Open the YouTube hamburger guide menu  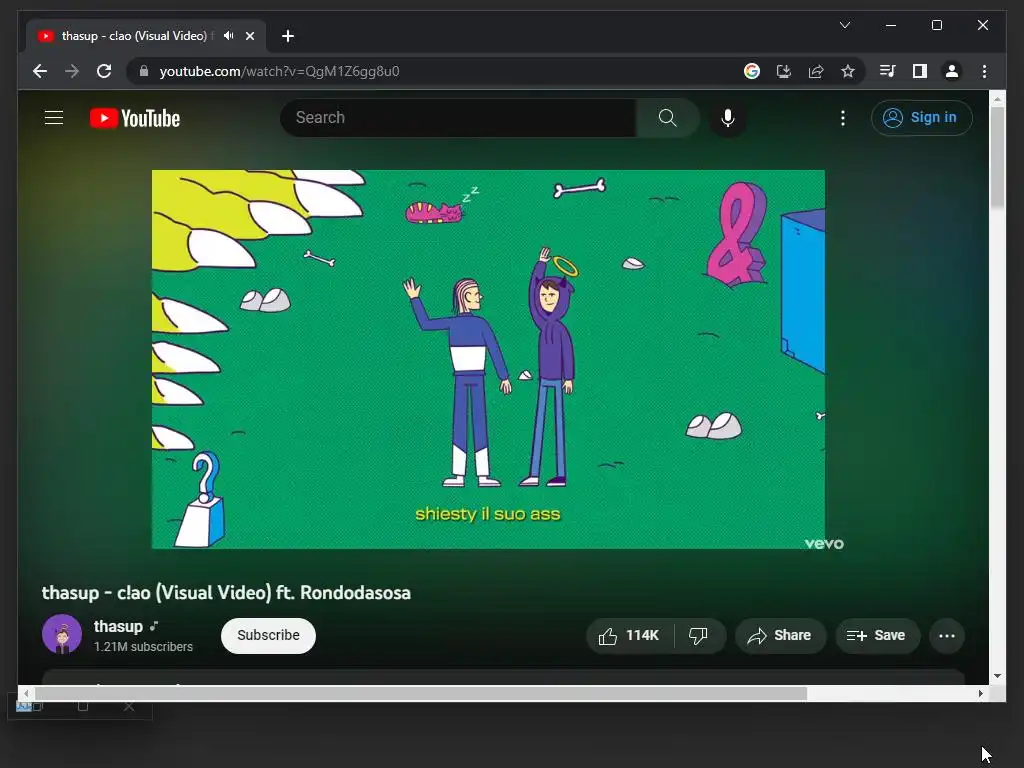coord(54,118)
